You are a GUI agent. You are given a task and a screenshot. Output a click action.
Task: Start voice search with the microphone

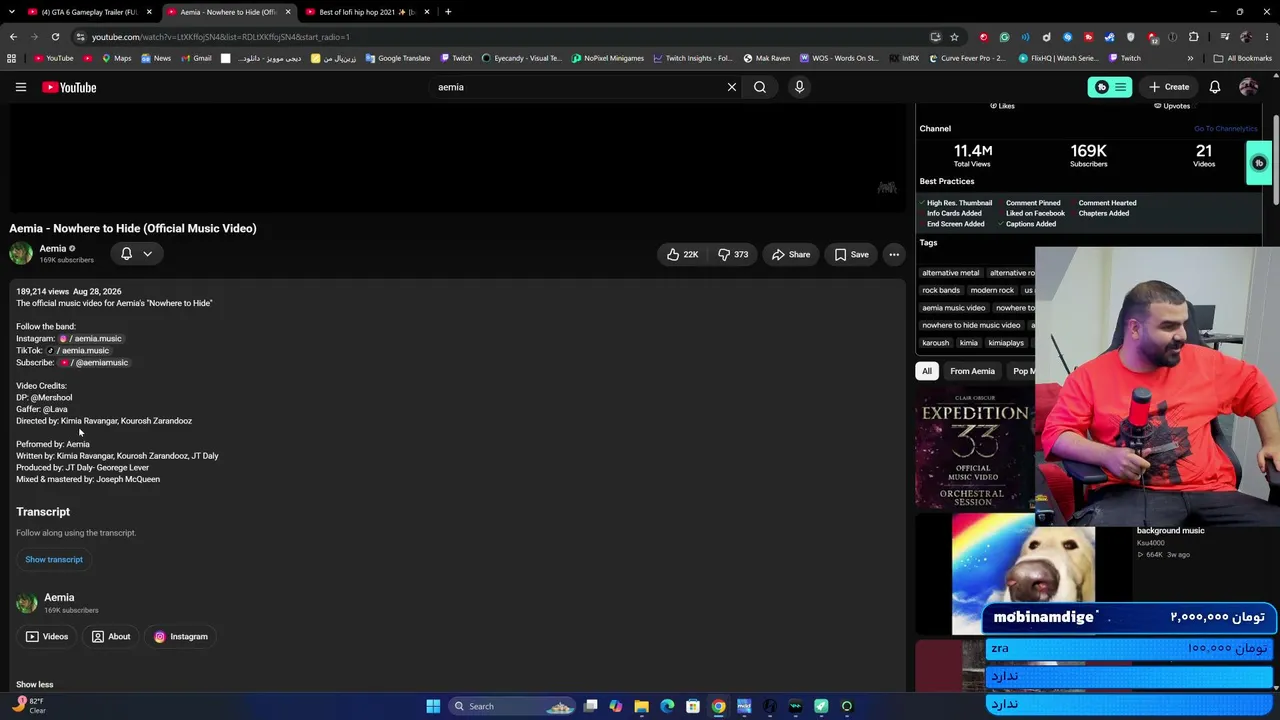pos(799,87)
